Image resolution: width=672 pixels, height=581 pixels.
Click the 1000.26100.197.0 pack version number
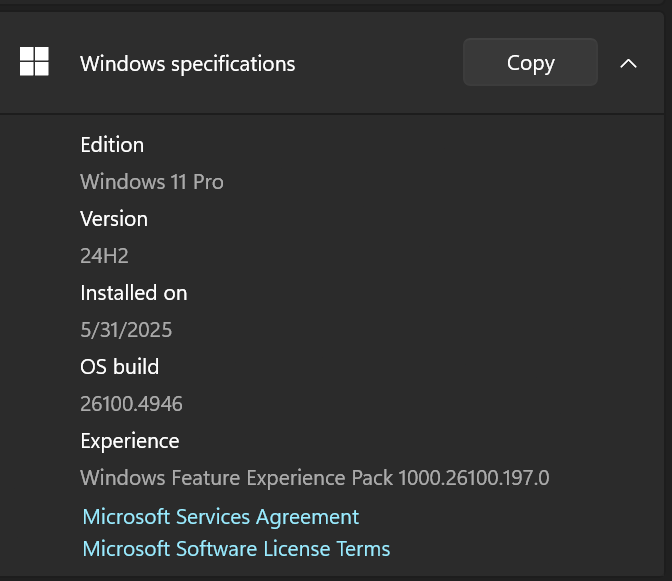[x=474, y=478]
